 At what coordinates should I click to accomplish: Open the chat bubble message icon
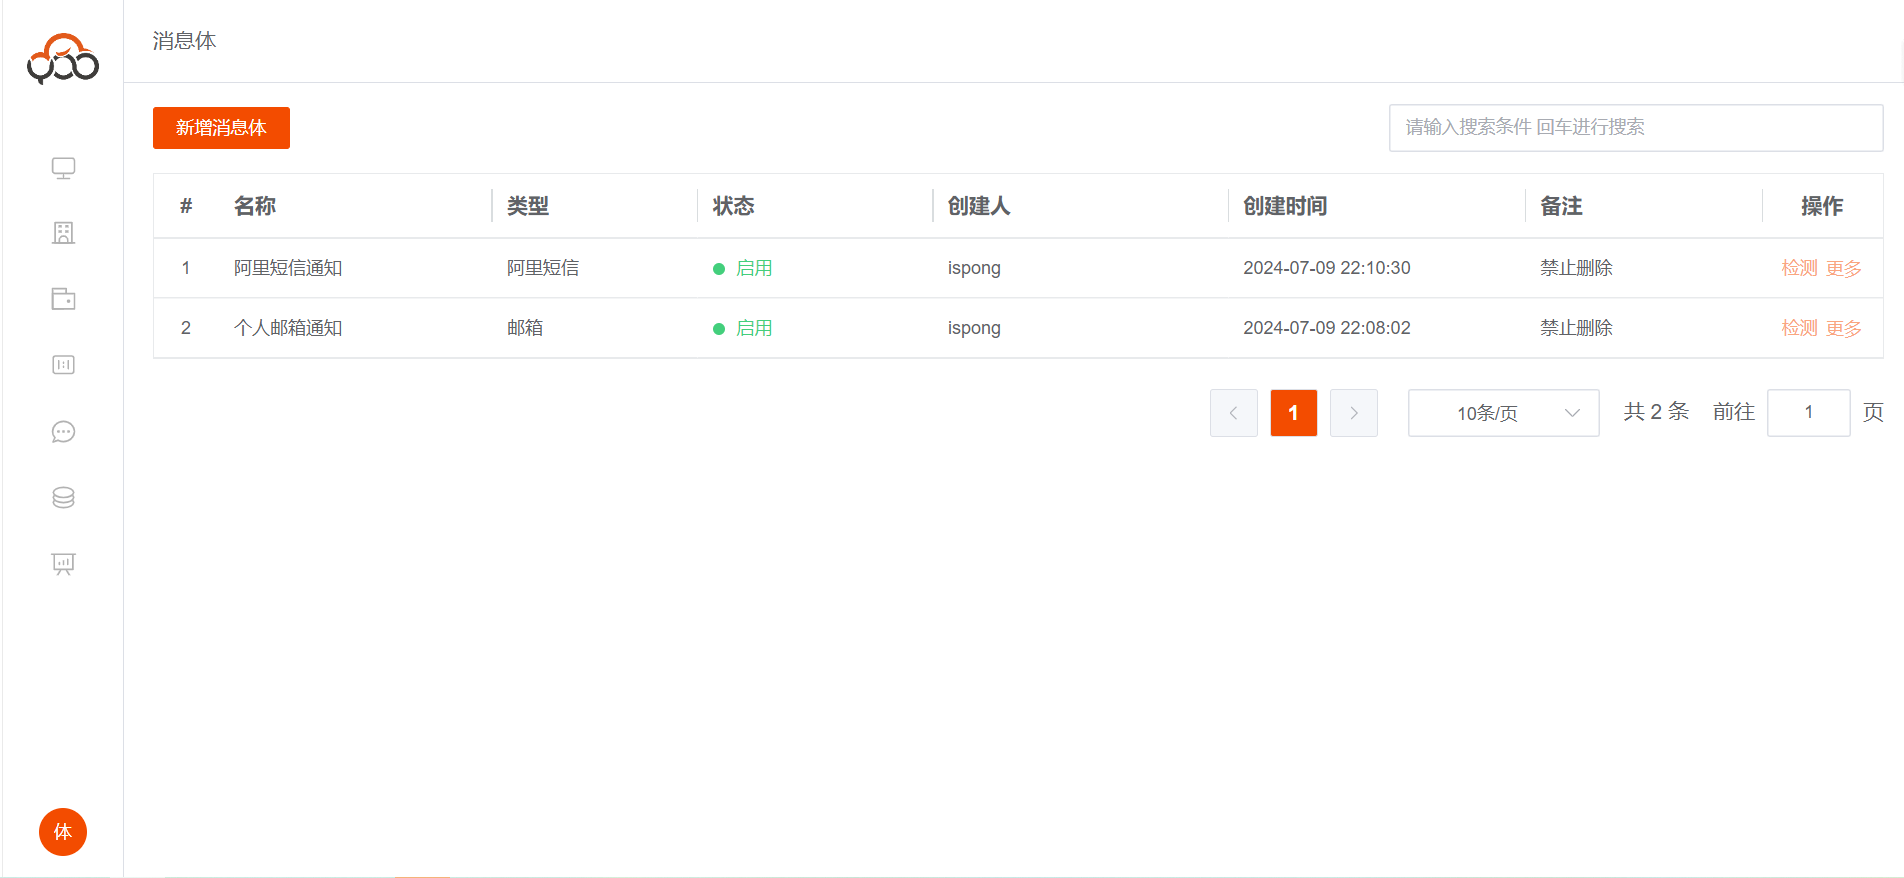tap(63, 432)
